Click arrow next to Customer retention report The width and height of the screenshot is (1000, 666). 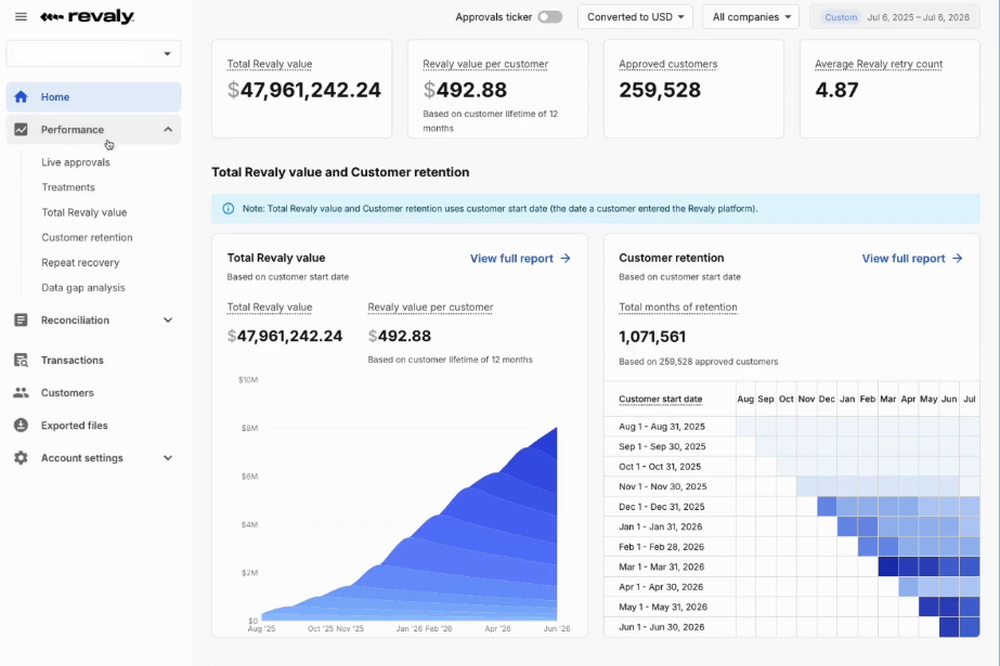tap(957, 258)
